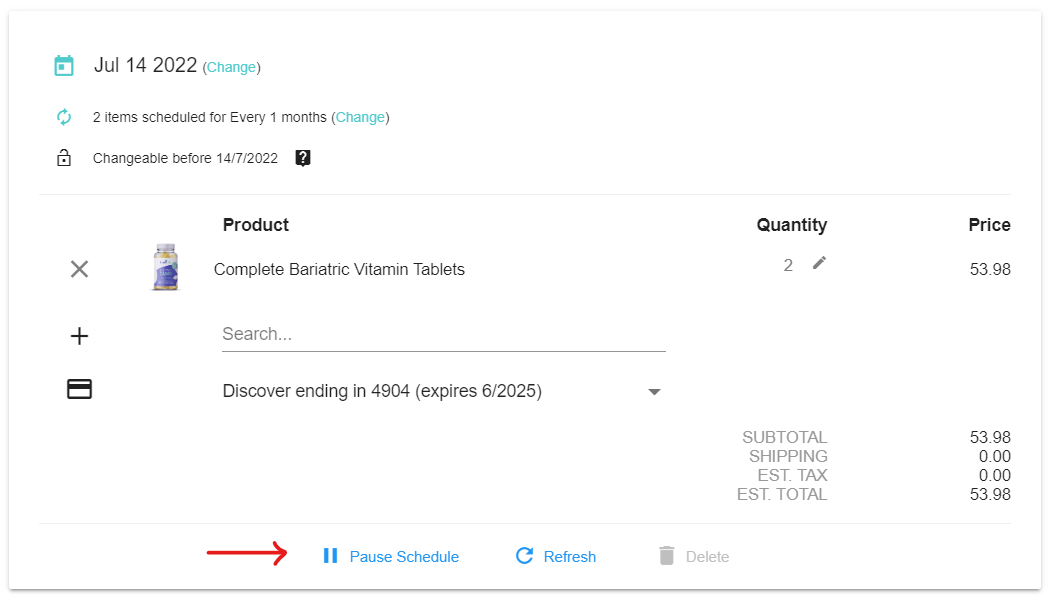Expand the payment method dropdown arrow
This screenshot has height=607, width=1062.
pyautogui.click(x=654, y=392)
